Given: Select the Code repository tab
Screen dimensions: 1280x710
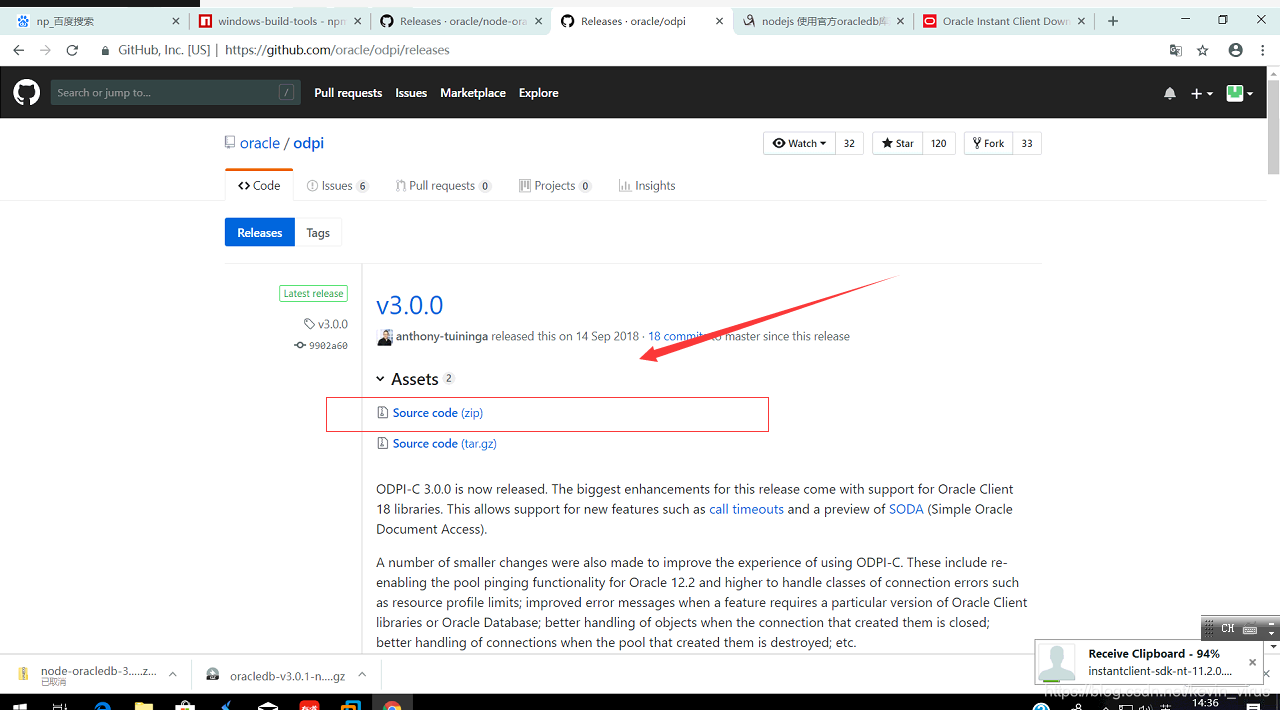Looking at the screenshot, I should tap(259, 186).
